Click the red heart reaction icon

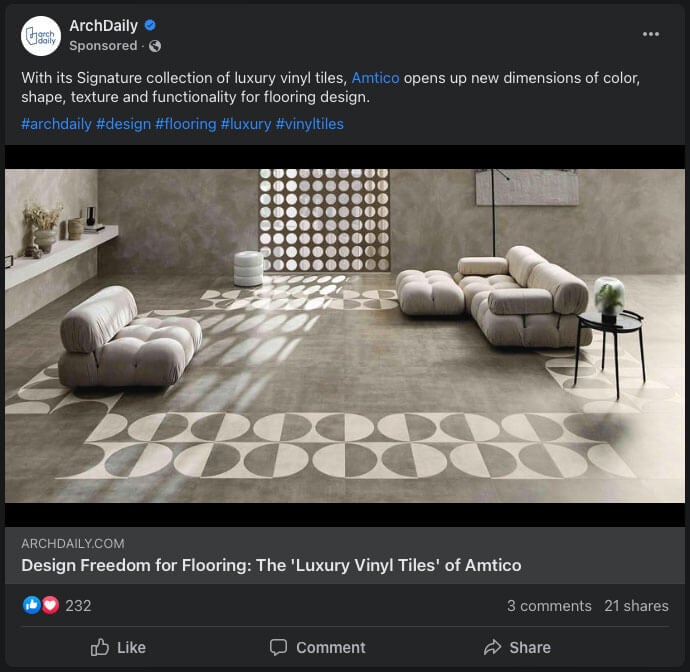click(49, 605)
